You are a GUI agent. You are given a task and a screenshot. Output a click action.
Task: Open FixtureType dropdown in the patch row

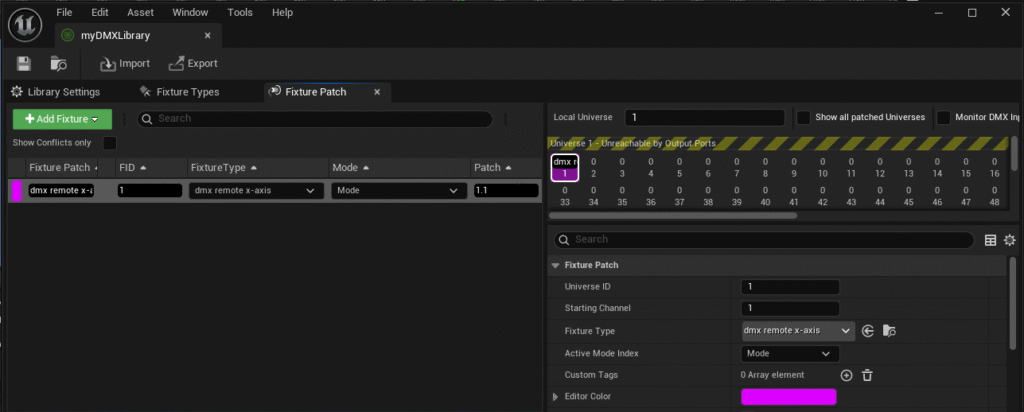(x=256, y=191)
